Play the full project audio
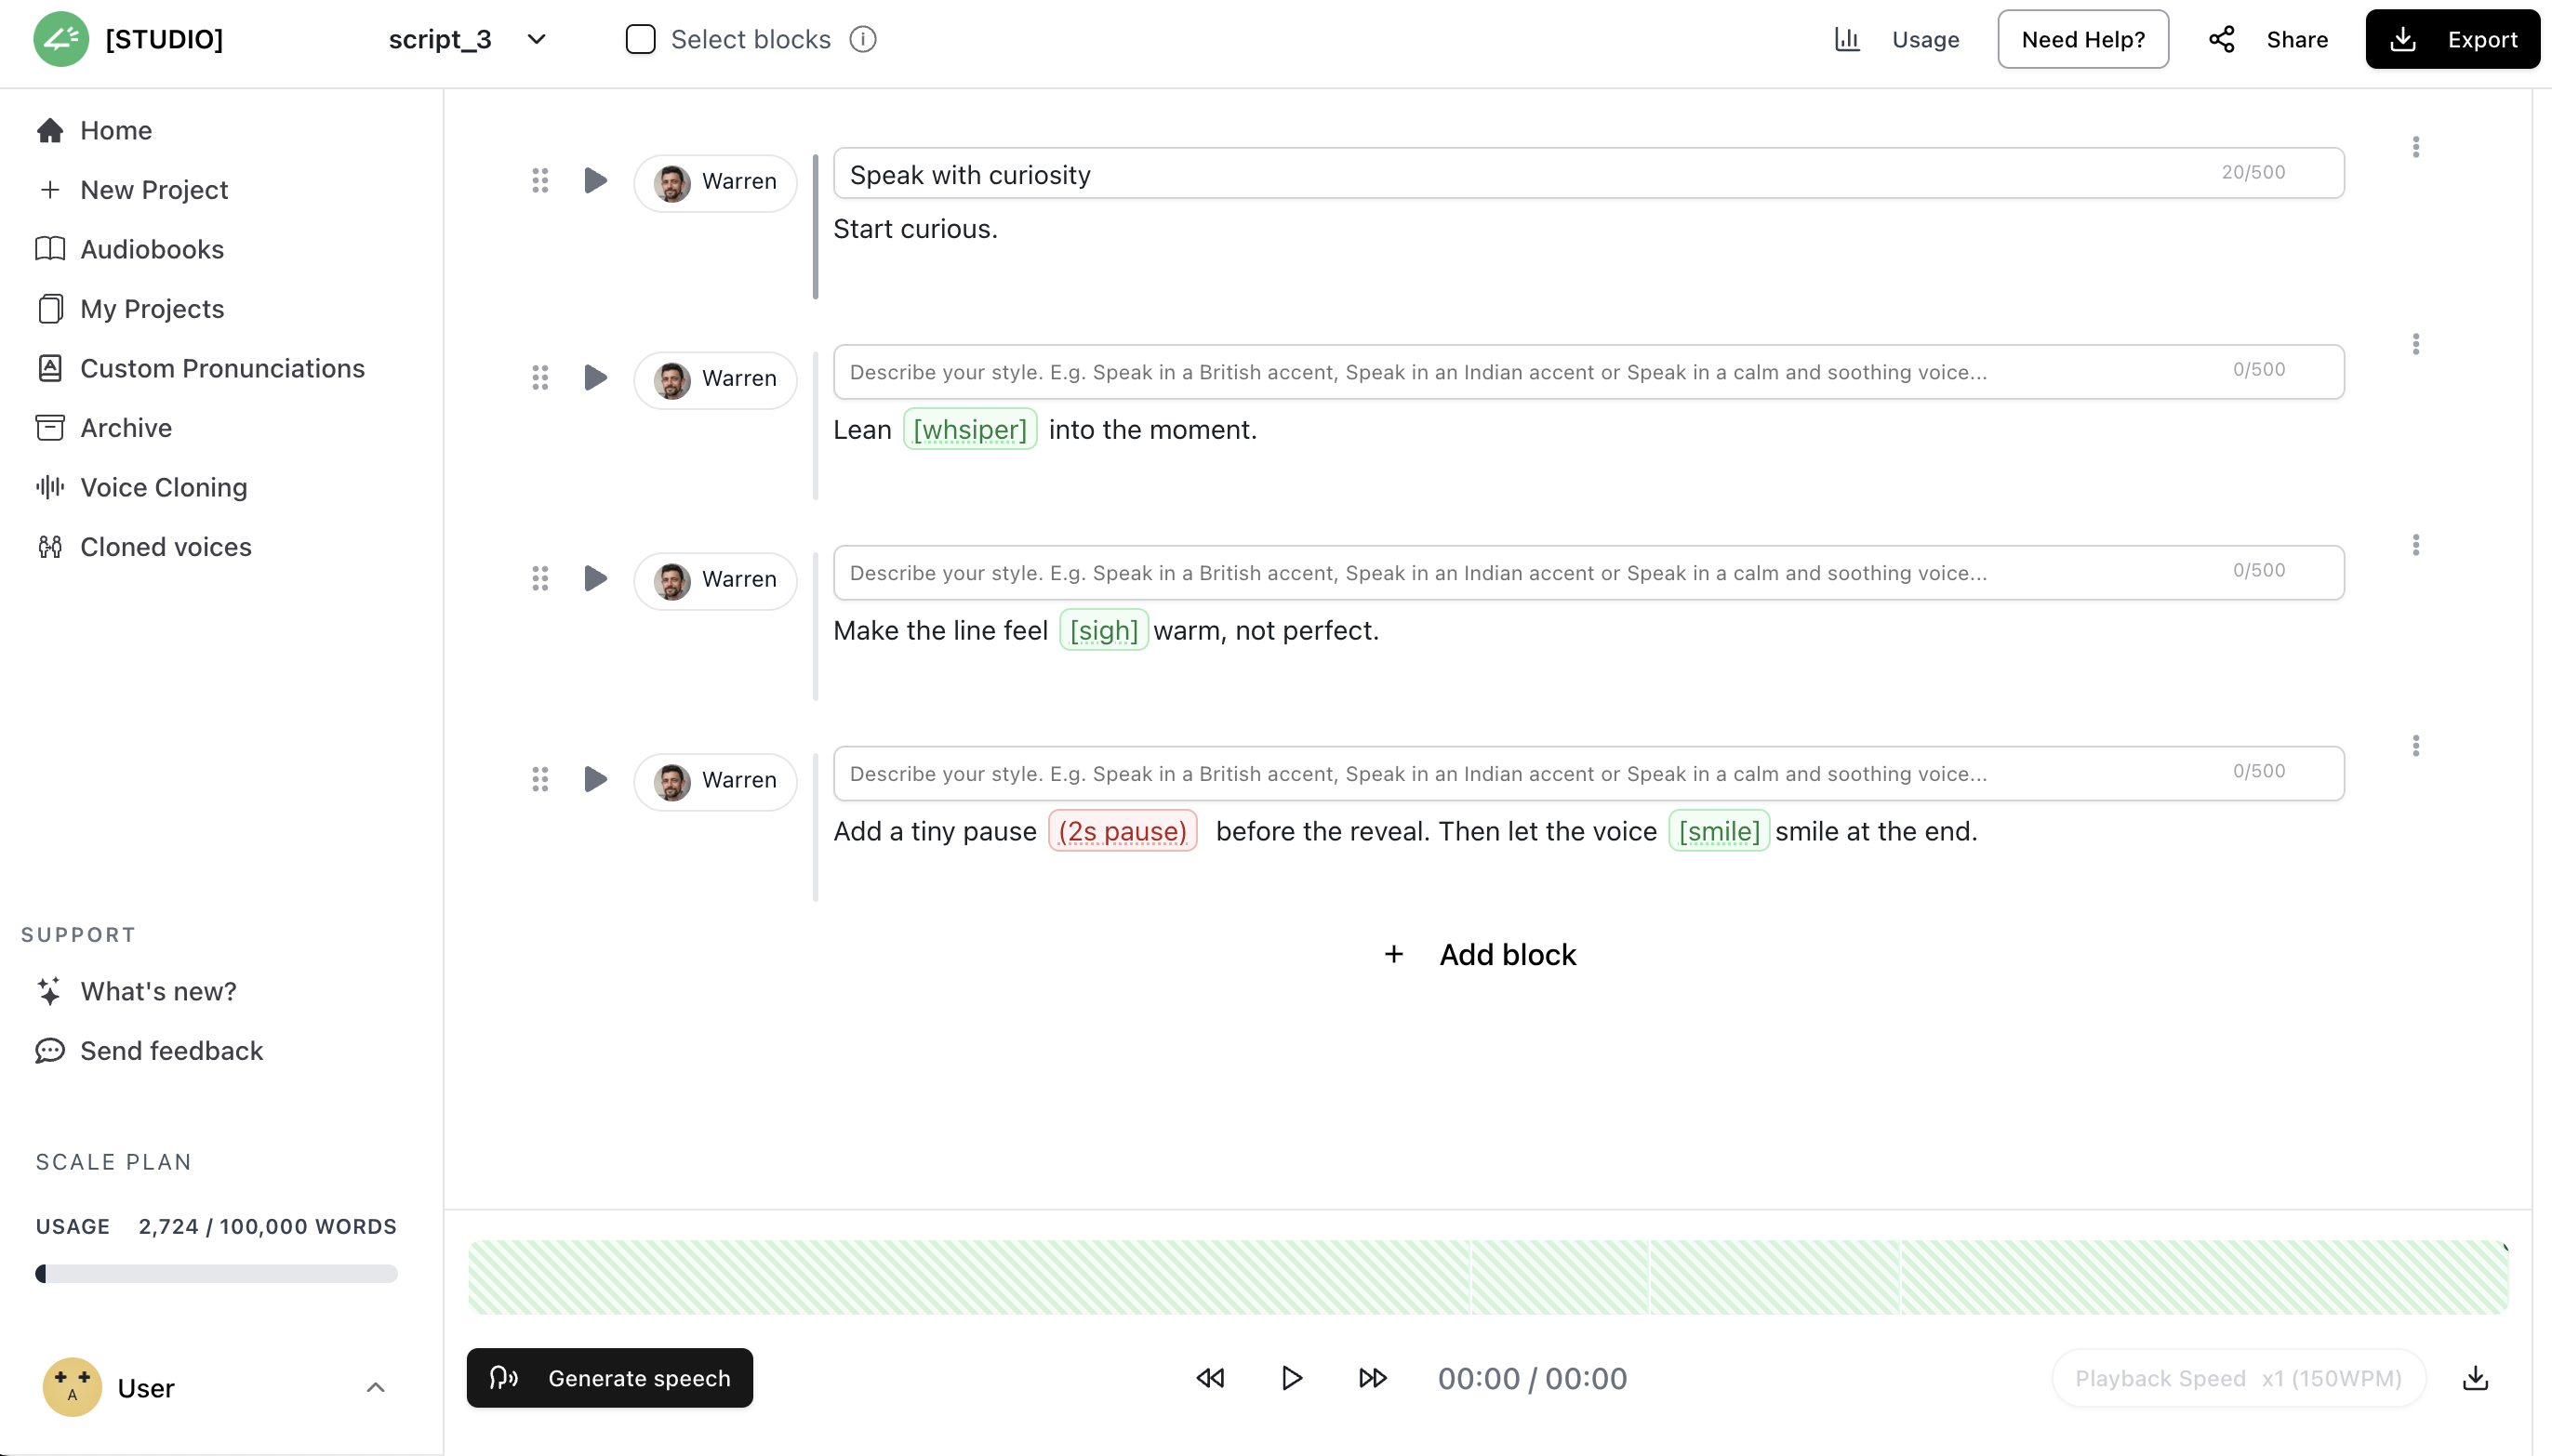The image size is (2552, 1456). tap(1291, 1379)
